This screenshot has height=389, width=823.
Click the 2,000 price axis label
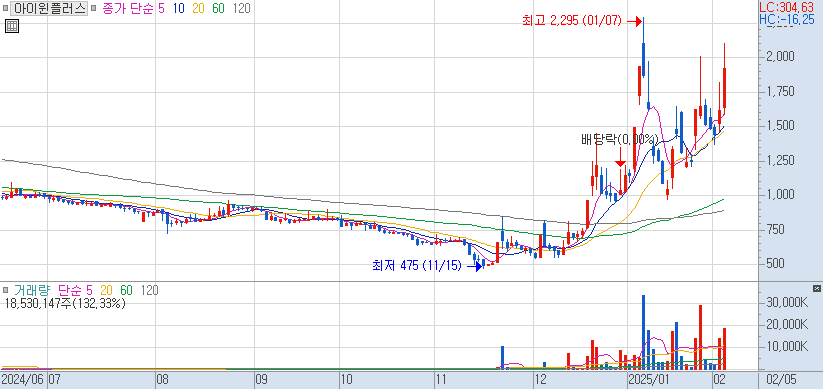(779, 57)
